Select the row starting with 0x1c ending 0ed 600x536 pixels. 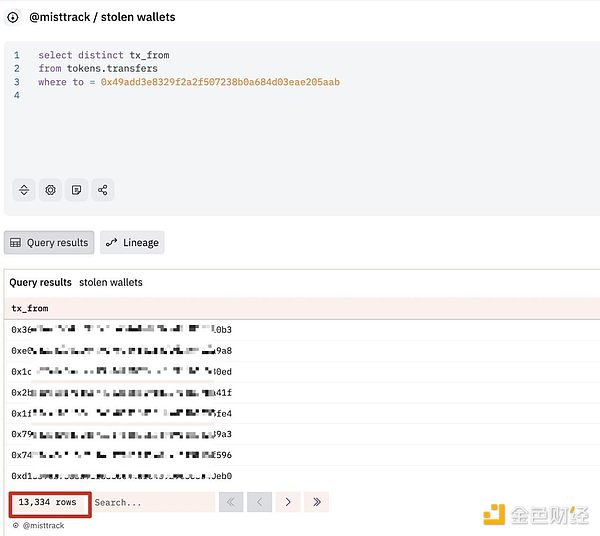pyautogui.click(x=302, y=371)
